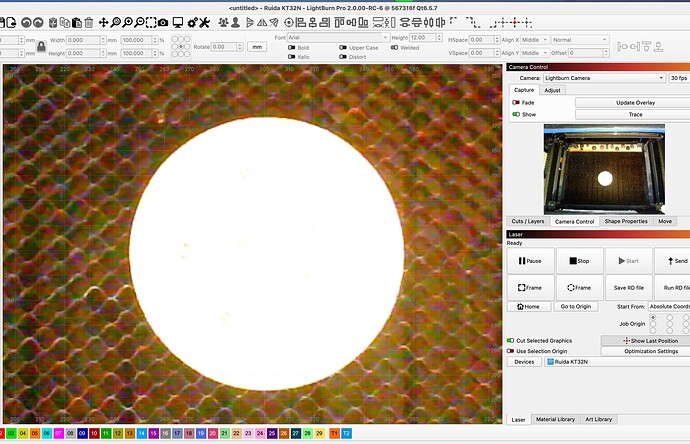Click the Ungroup (single person) icon
Viewport: 690px width, 444px height.
coord(235,22)
